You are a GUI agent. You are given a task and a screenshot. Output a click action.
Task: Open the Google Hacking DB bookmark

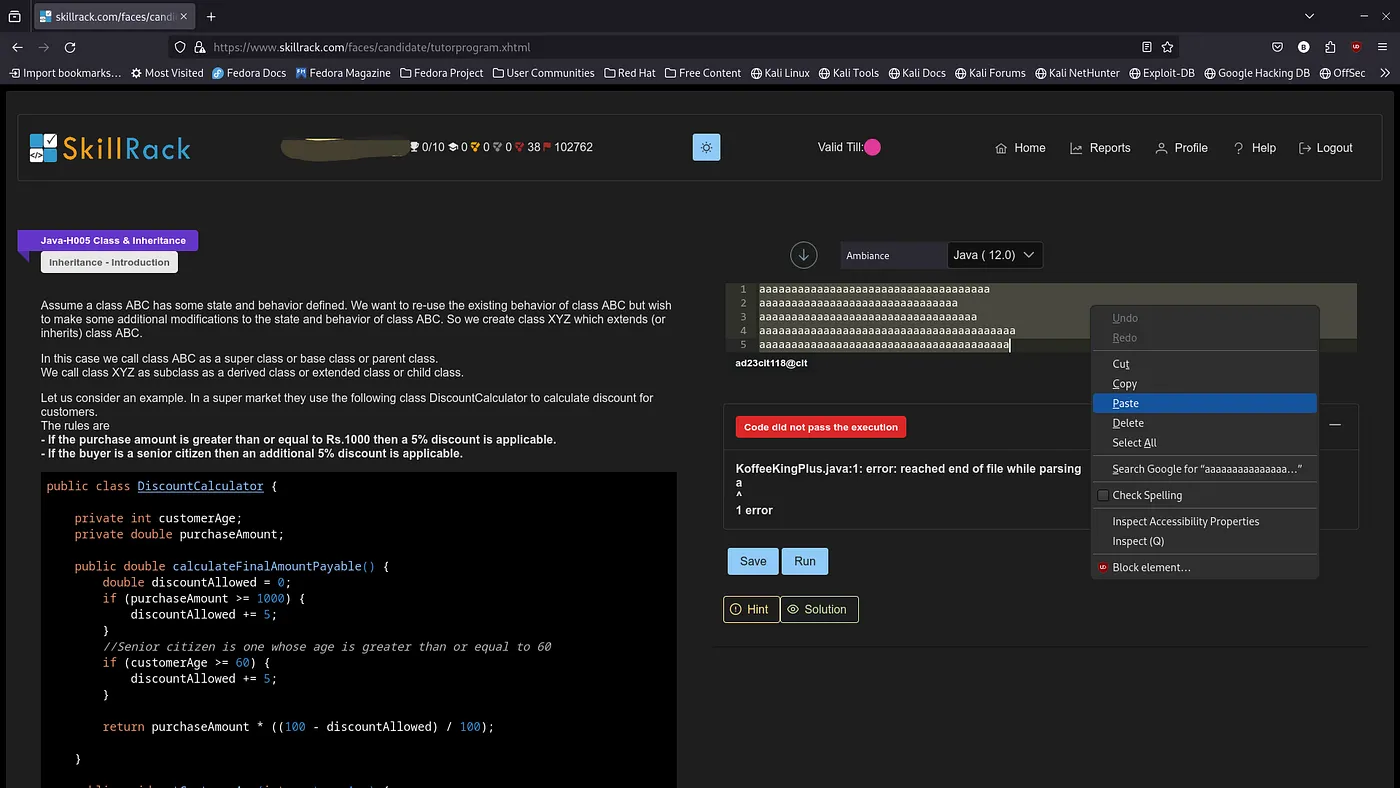tap(1256, 73)
